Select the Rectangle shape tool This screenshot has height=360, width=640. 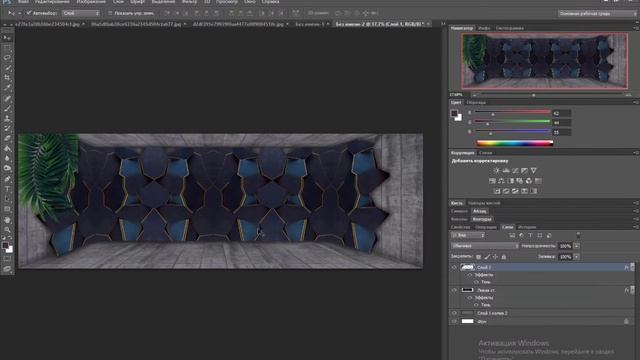pos(7,209)
